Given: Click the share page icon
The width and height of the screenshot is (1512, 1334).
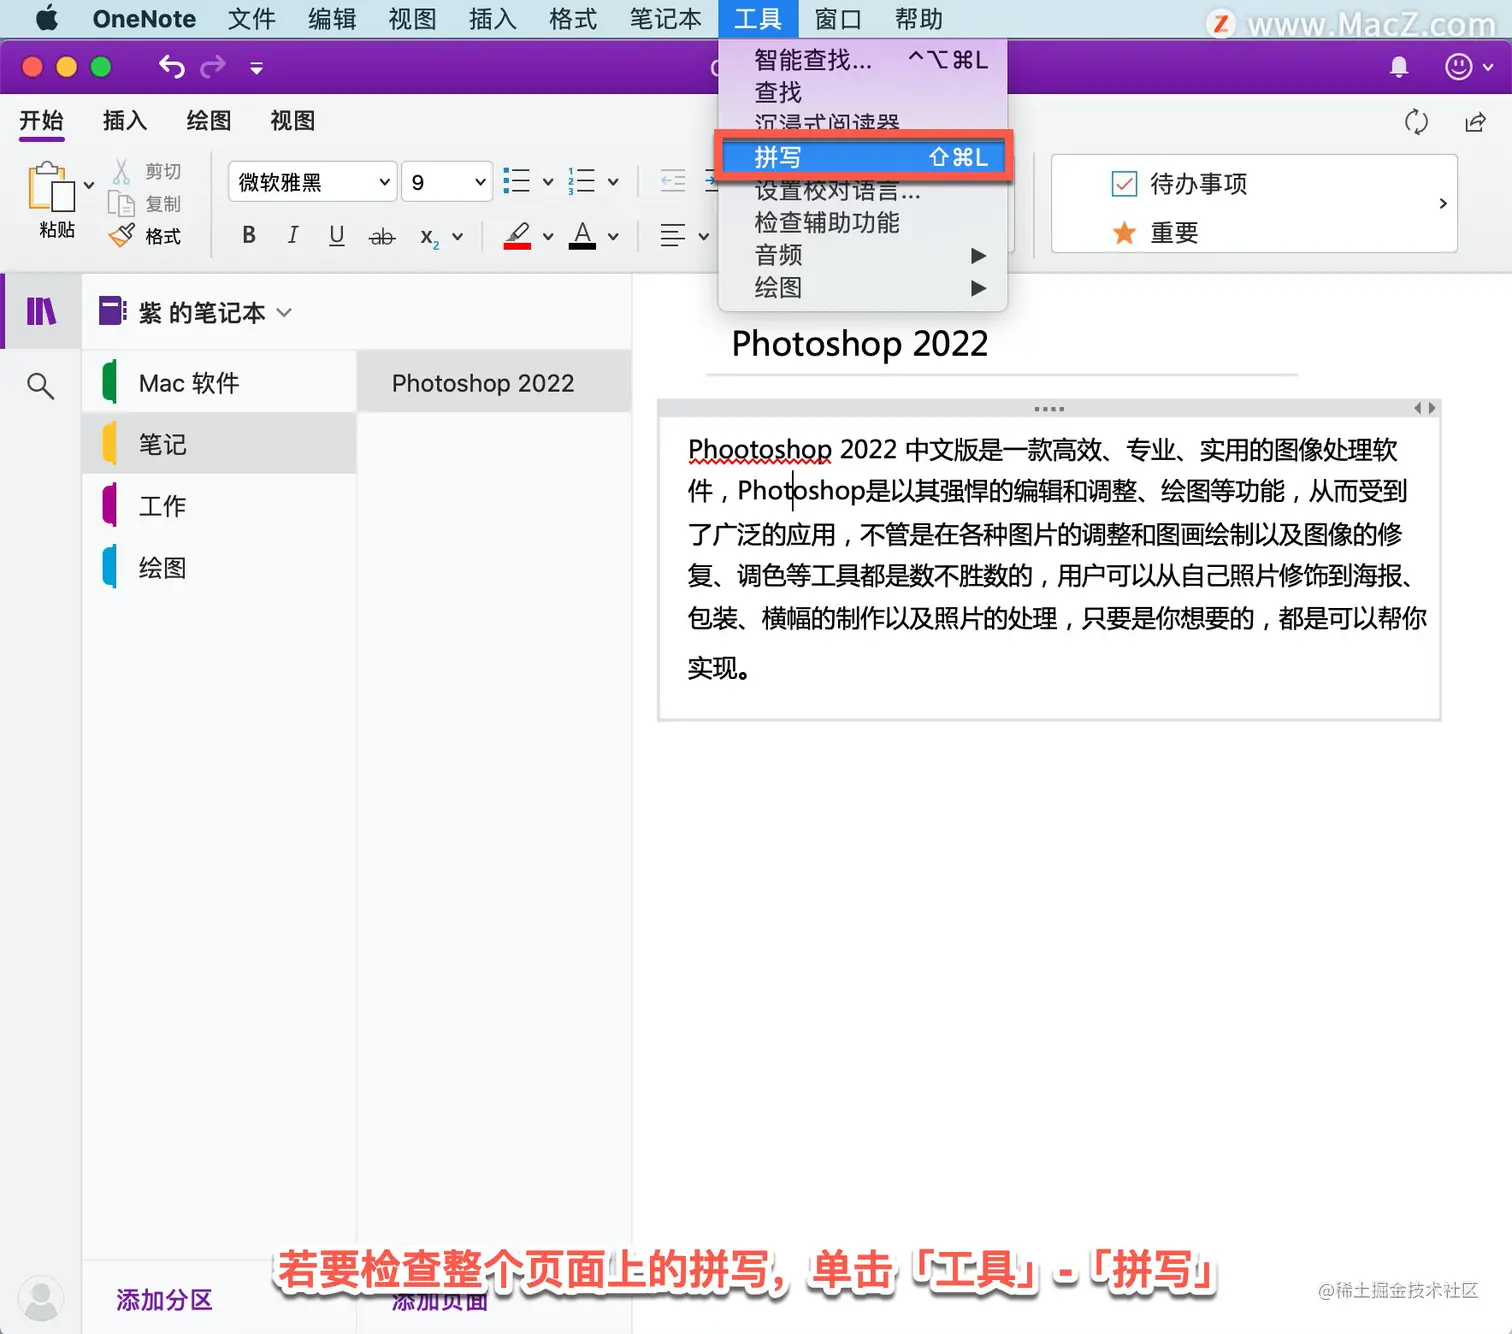Looking at the screenshot, I should [x=1475, y=122].
